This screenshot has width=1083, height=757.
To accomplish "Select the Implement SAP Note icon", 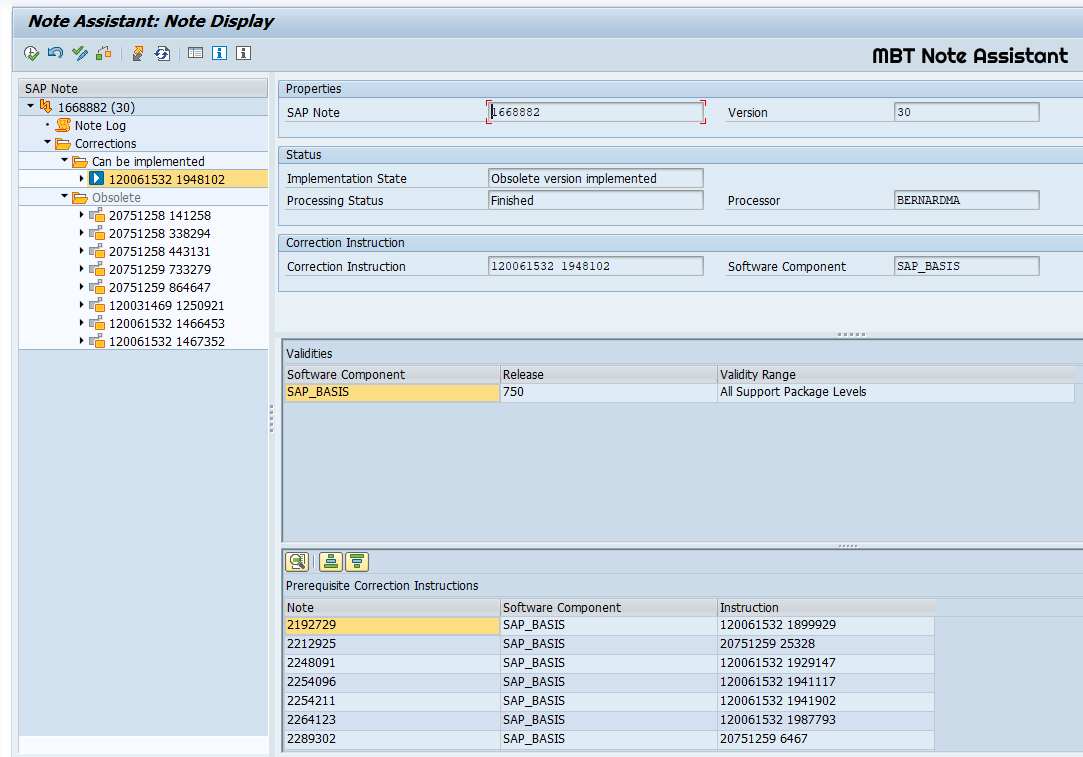I will click(x=31, y=53).
